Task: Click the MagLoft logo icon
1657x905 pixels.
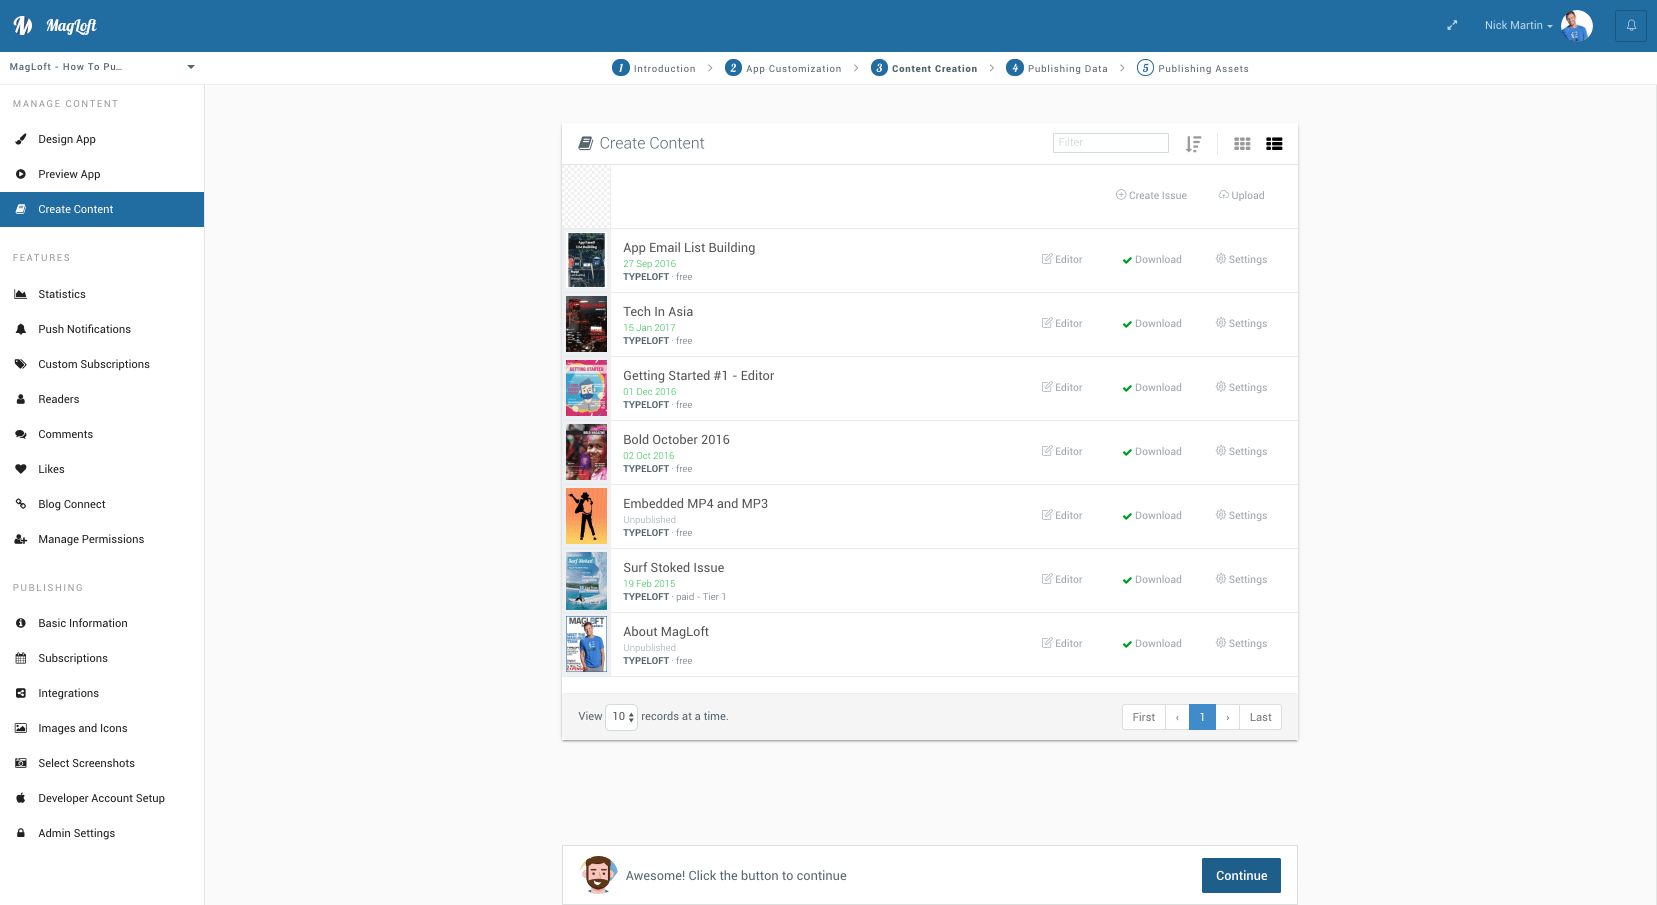Action: 23,26
